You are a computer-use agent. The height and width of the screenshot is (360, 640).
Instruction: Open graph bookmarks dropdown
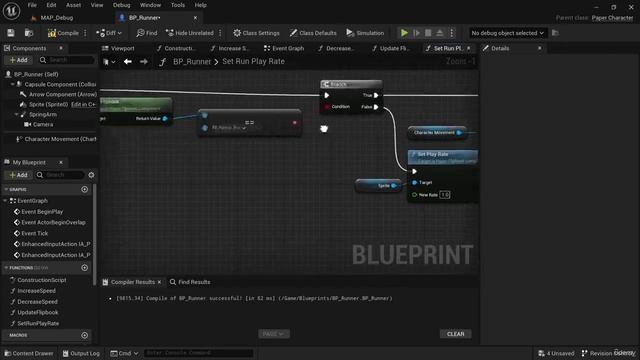(109, 62)
